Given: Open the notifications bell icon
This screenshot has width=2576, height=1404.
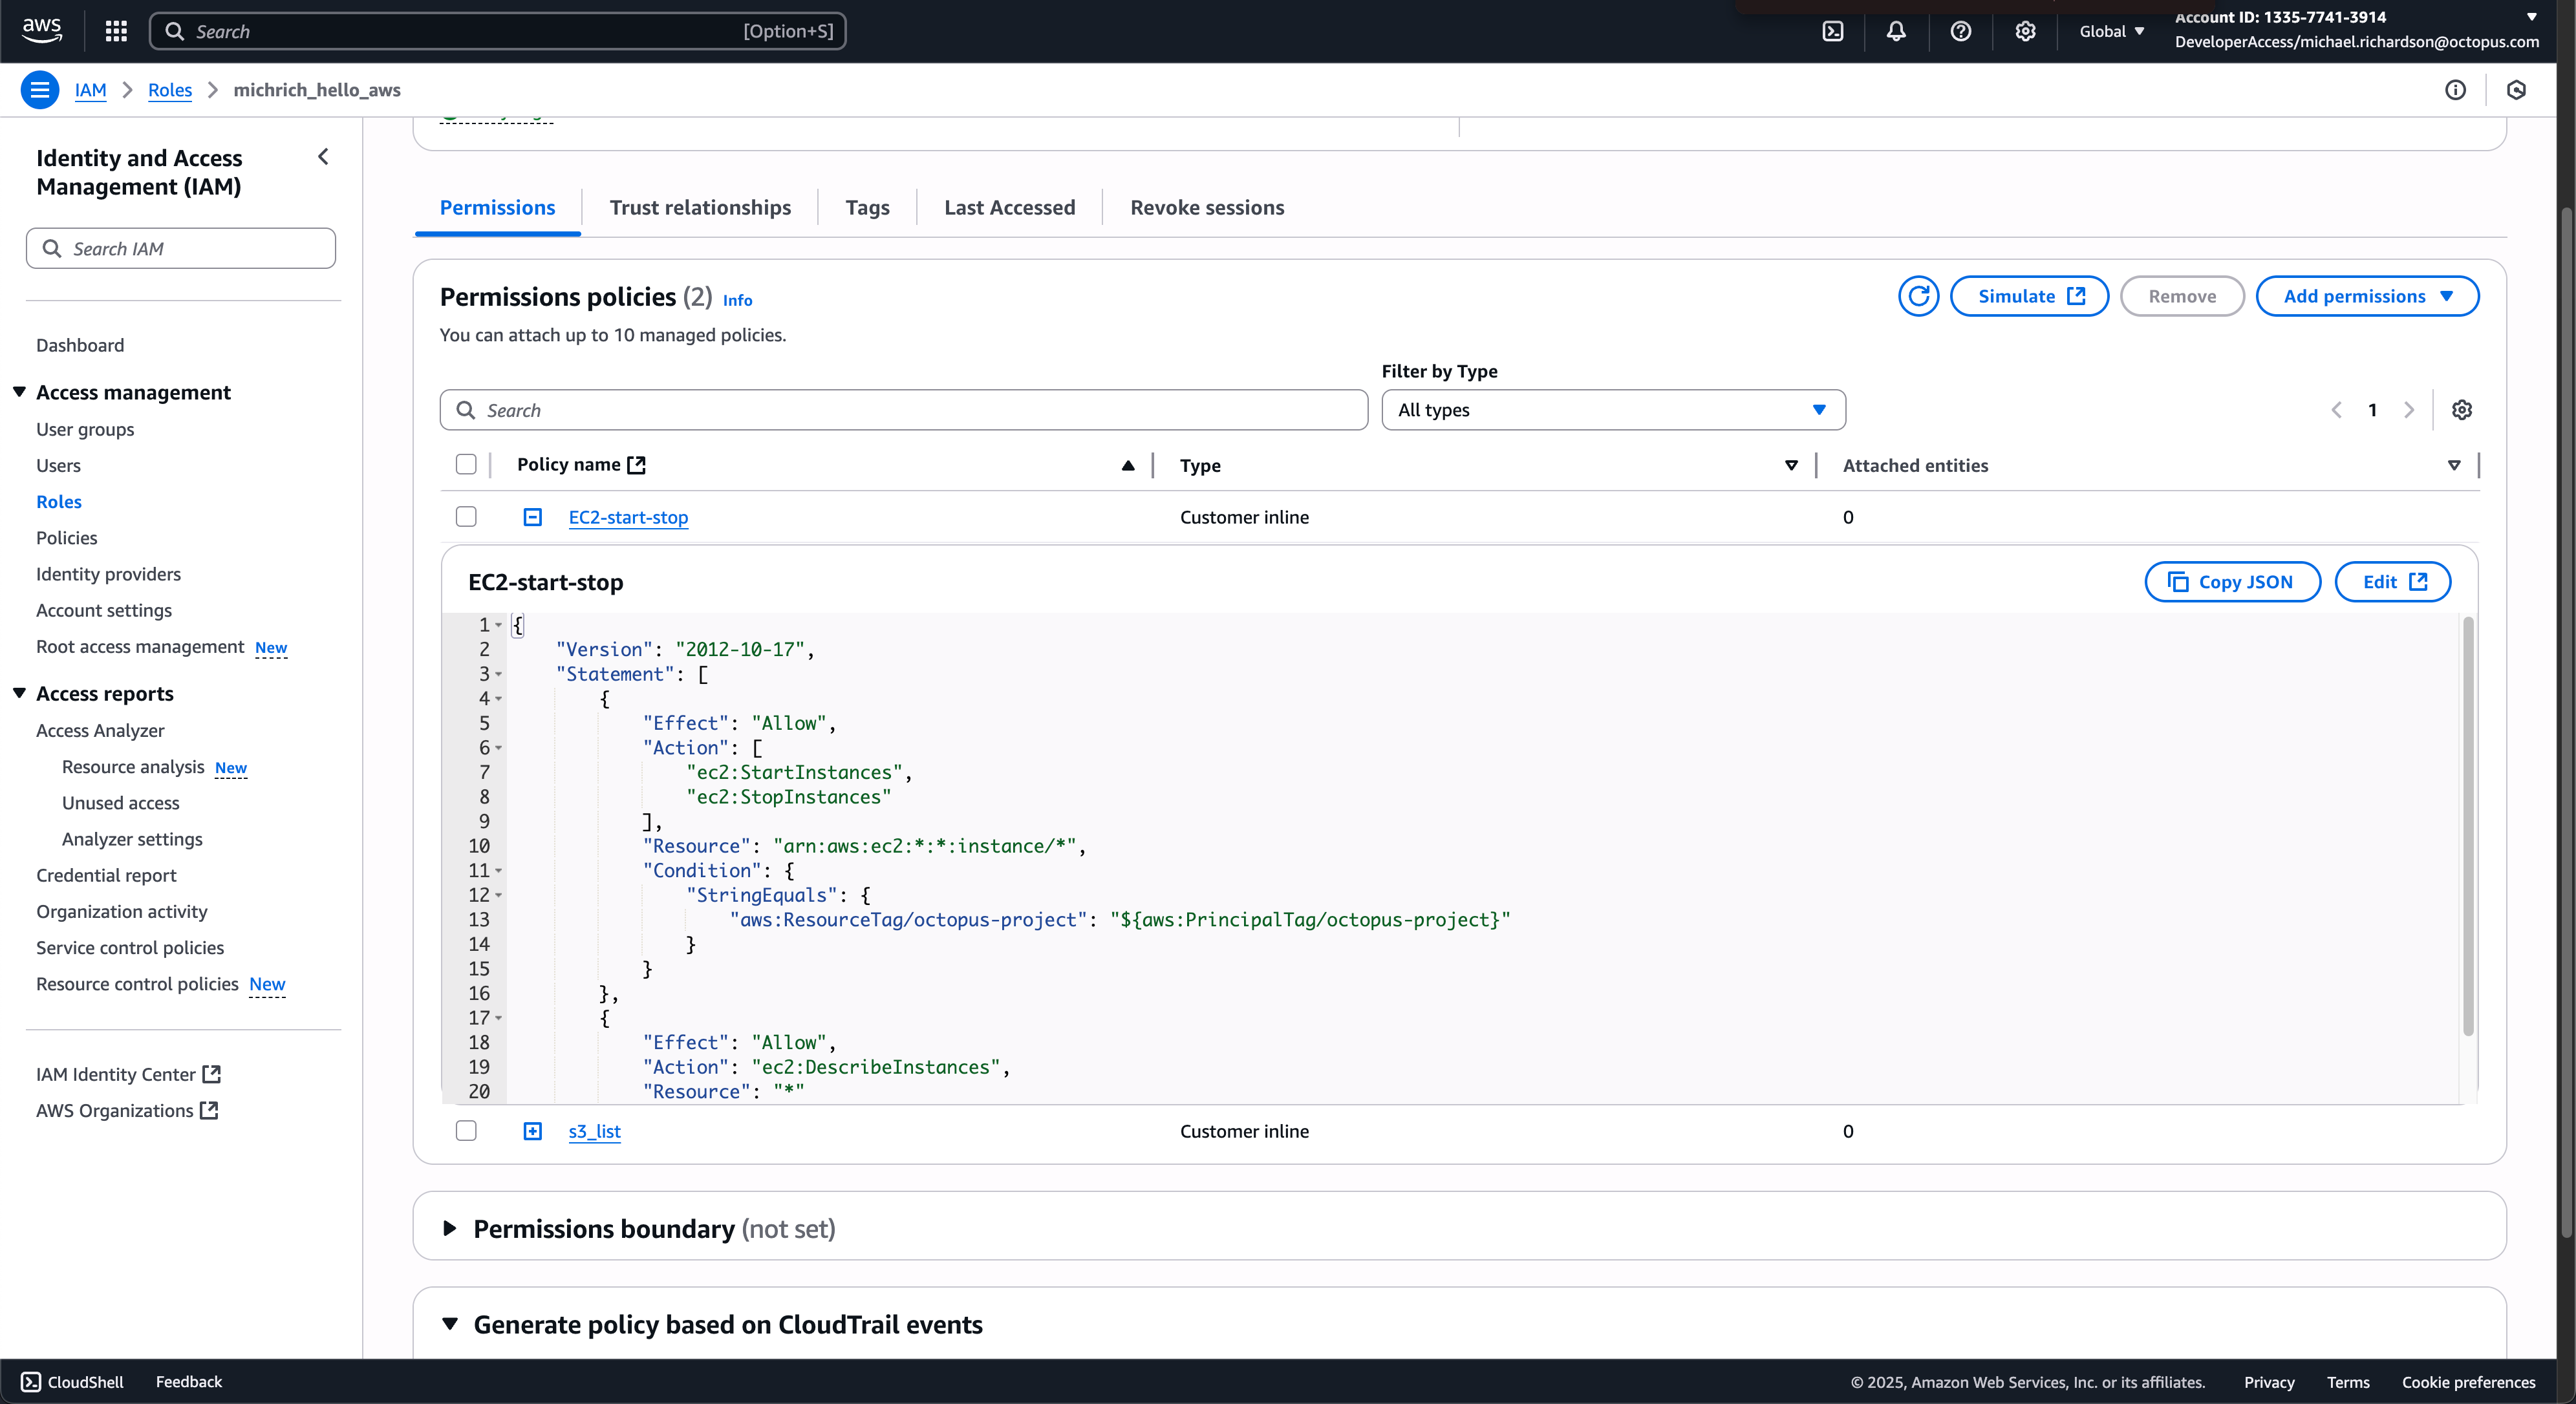Looking at the screenshot, I should pyautogui.click(x=1897, y=31).
